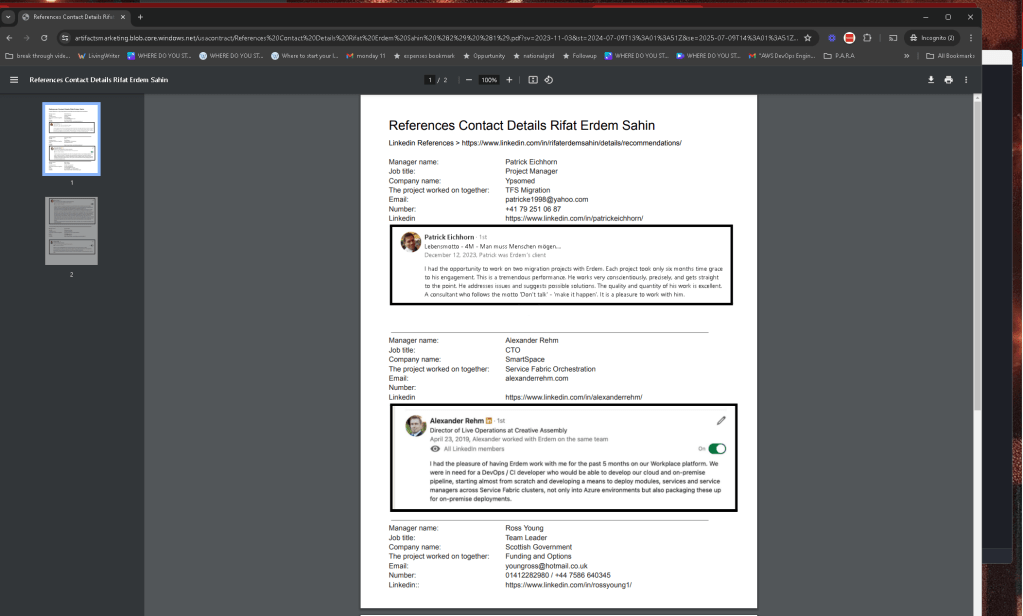Show more bookmarks via double chevron
Screen dimensions: 1023x616
click(x=906, y=56)
